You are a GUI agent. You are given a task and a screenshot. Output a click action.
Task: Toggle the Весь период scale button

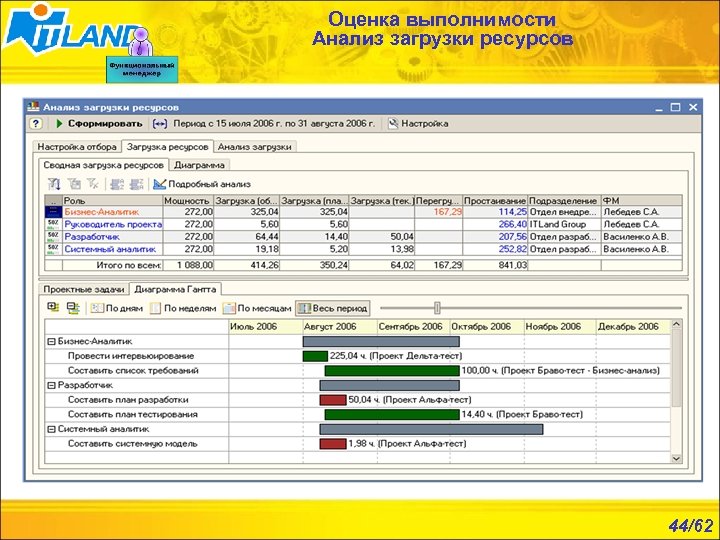[x=332, y=308]
